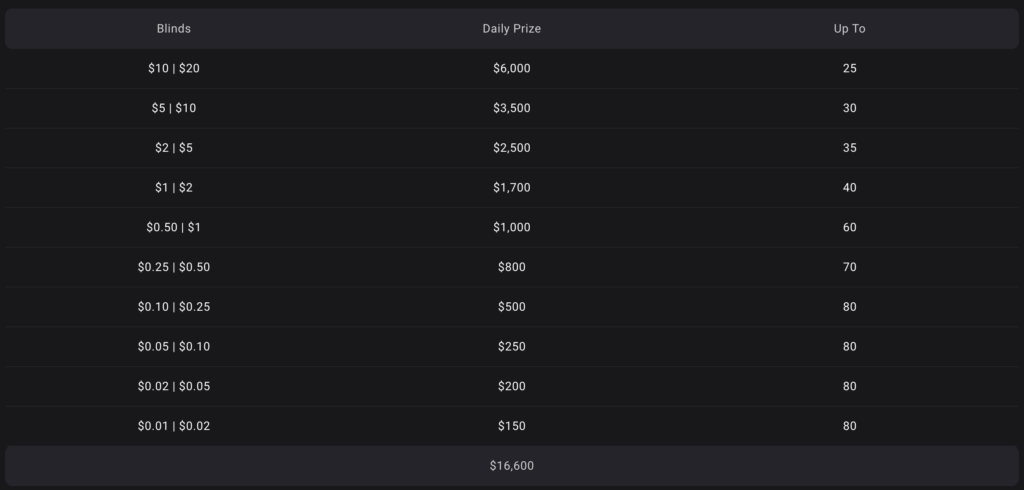Click the $250 prize amount
The image size is (1024, 490).
click(511, 346)
